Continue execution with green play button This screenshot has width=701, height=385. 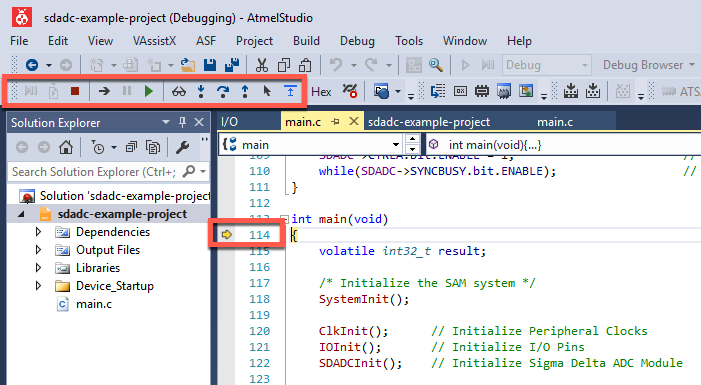tap(149, 91)
